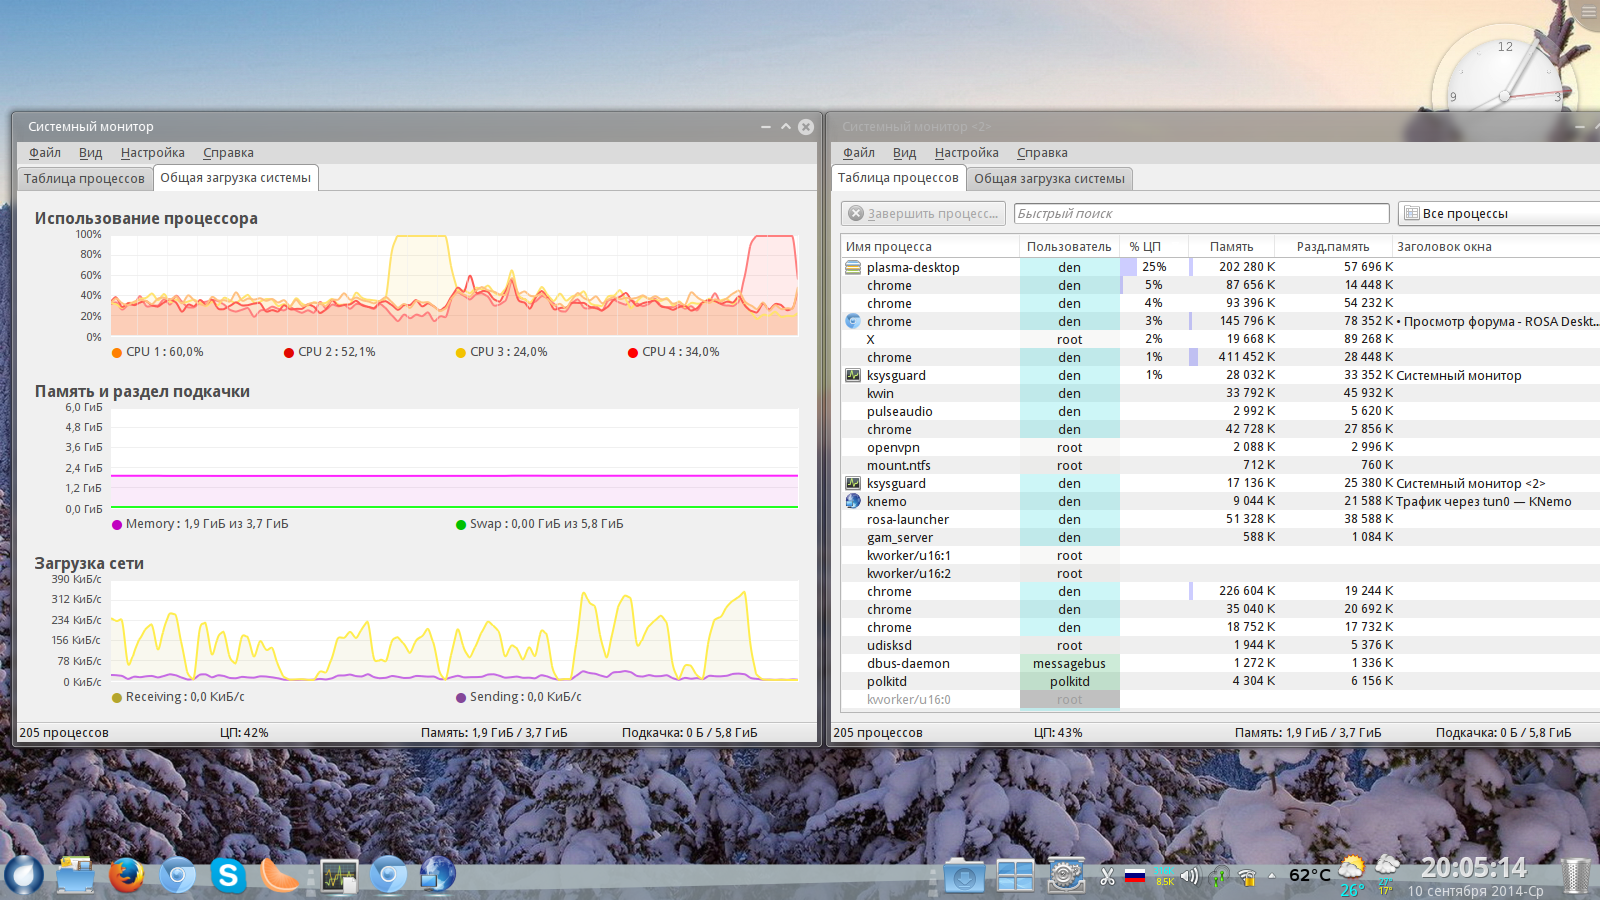This screenshot has height=900, width=1600.
Task: Launch Skype from the panel
Action: tap(228, 876)
